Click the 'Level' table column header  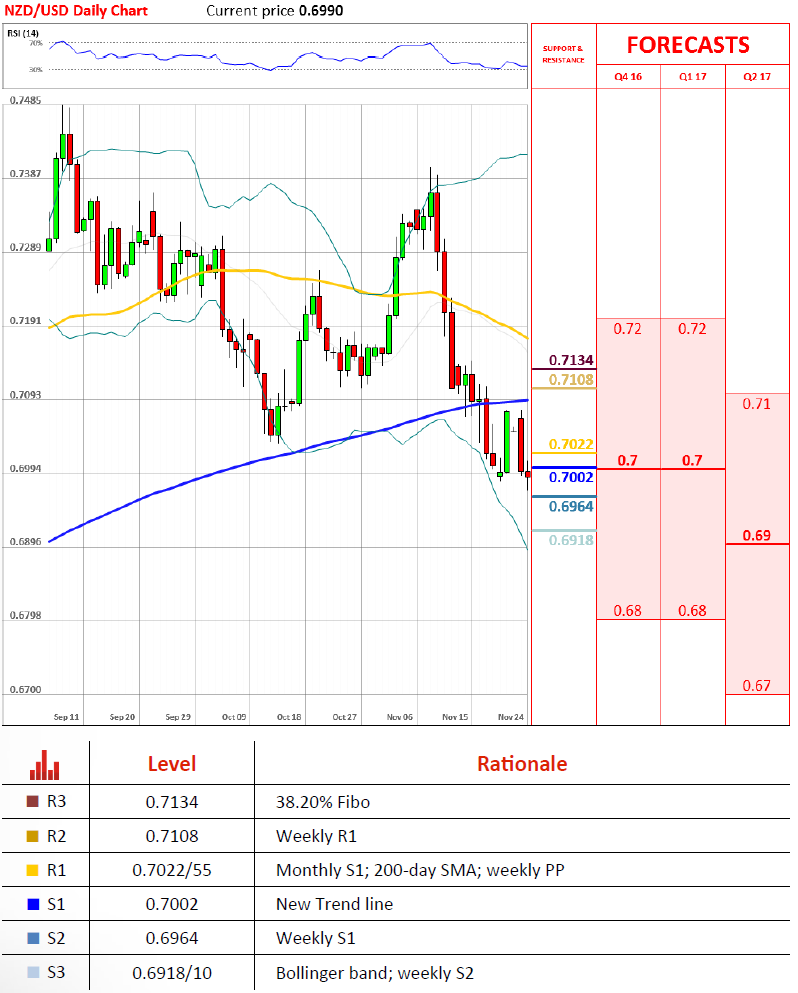tap(172, 764)
